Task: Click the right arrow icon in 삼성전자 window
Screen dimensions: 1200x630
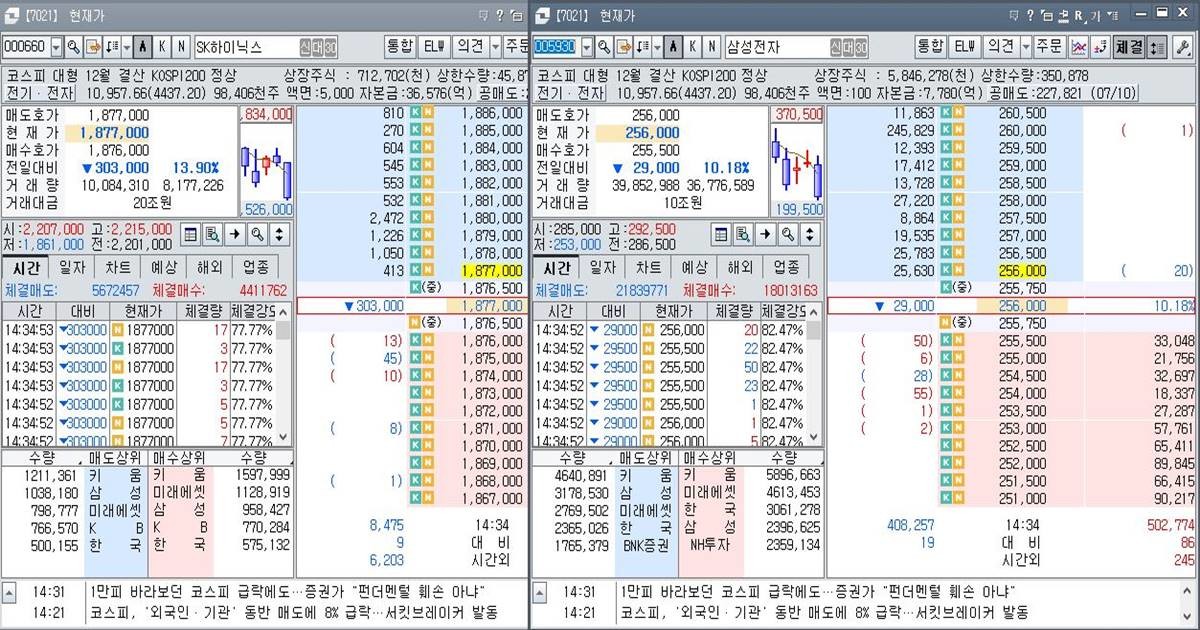Action: (765, 234)
